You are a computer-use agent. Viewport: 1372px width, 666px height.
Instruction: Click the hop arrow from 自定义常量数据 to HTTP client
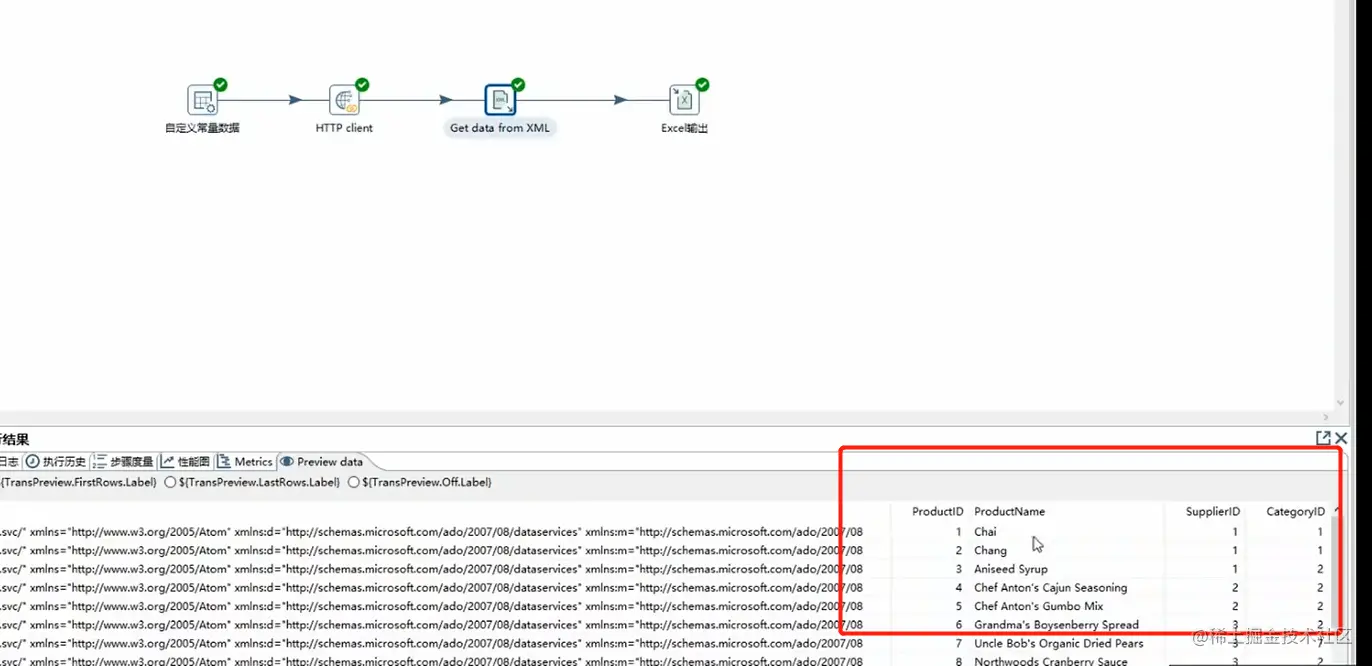click(295, 100)
